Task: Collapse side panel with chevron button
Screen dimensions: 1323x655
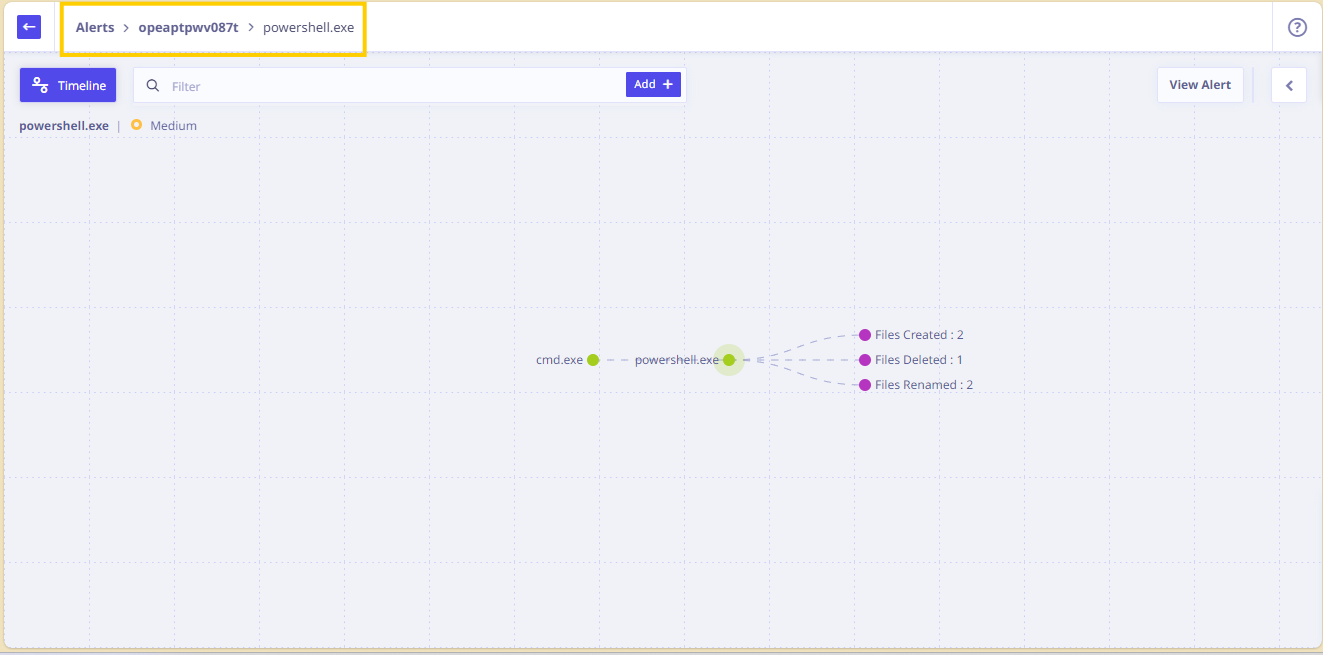Action: click(x=1289, y=85)
